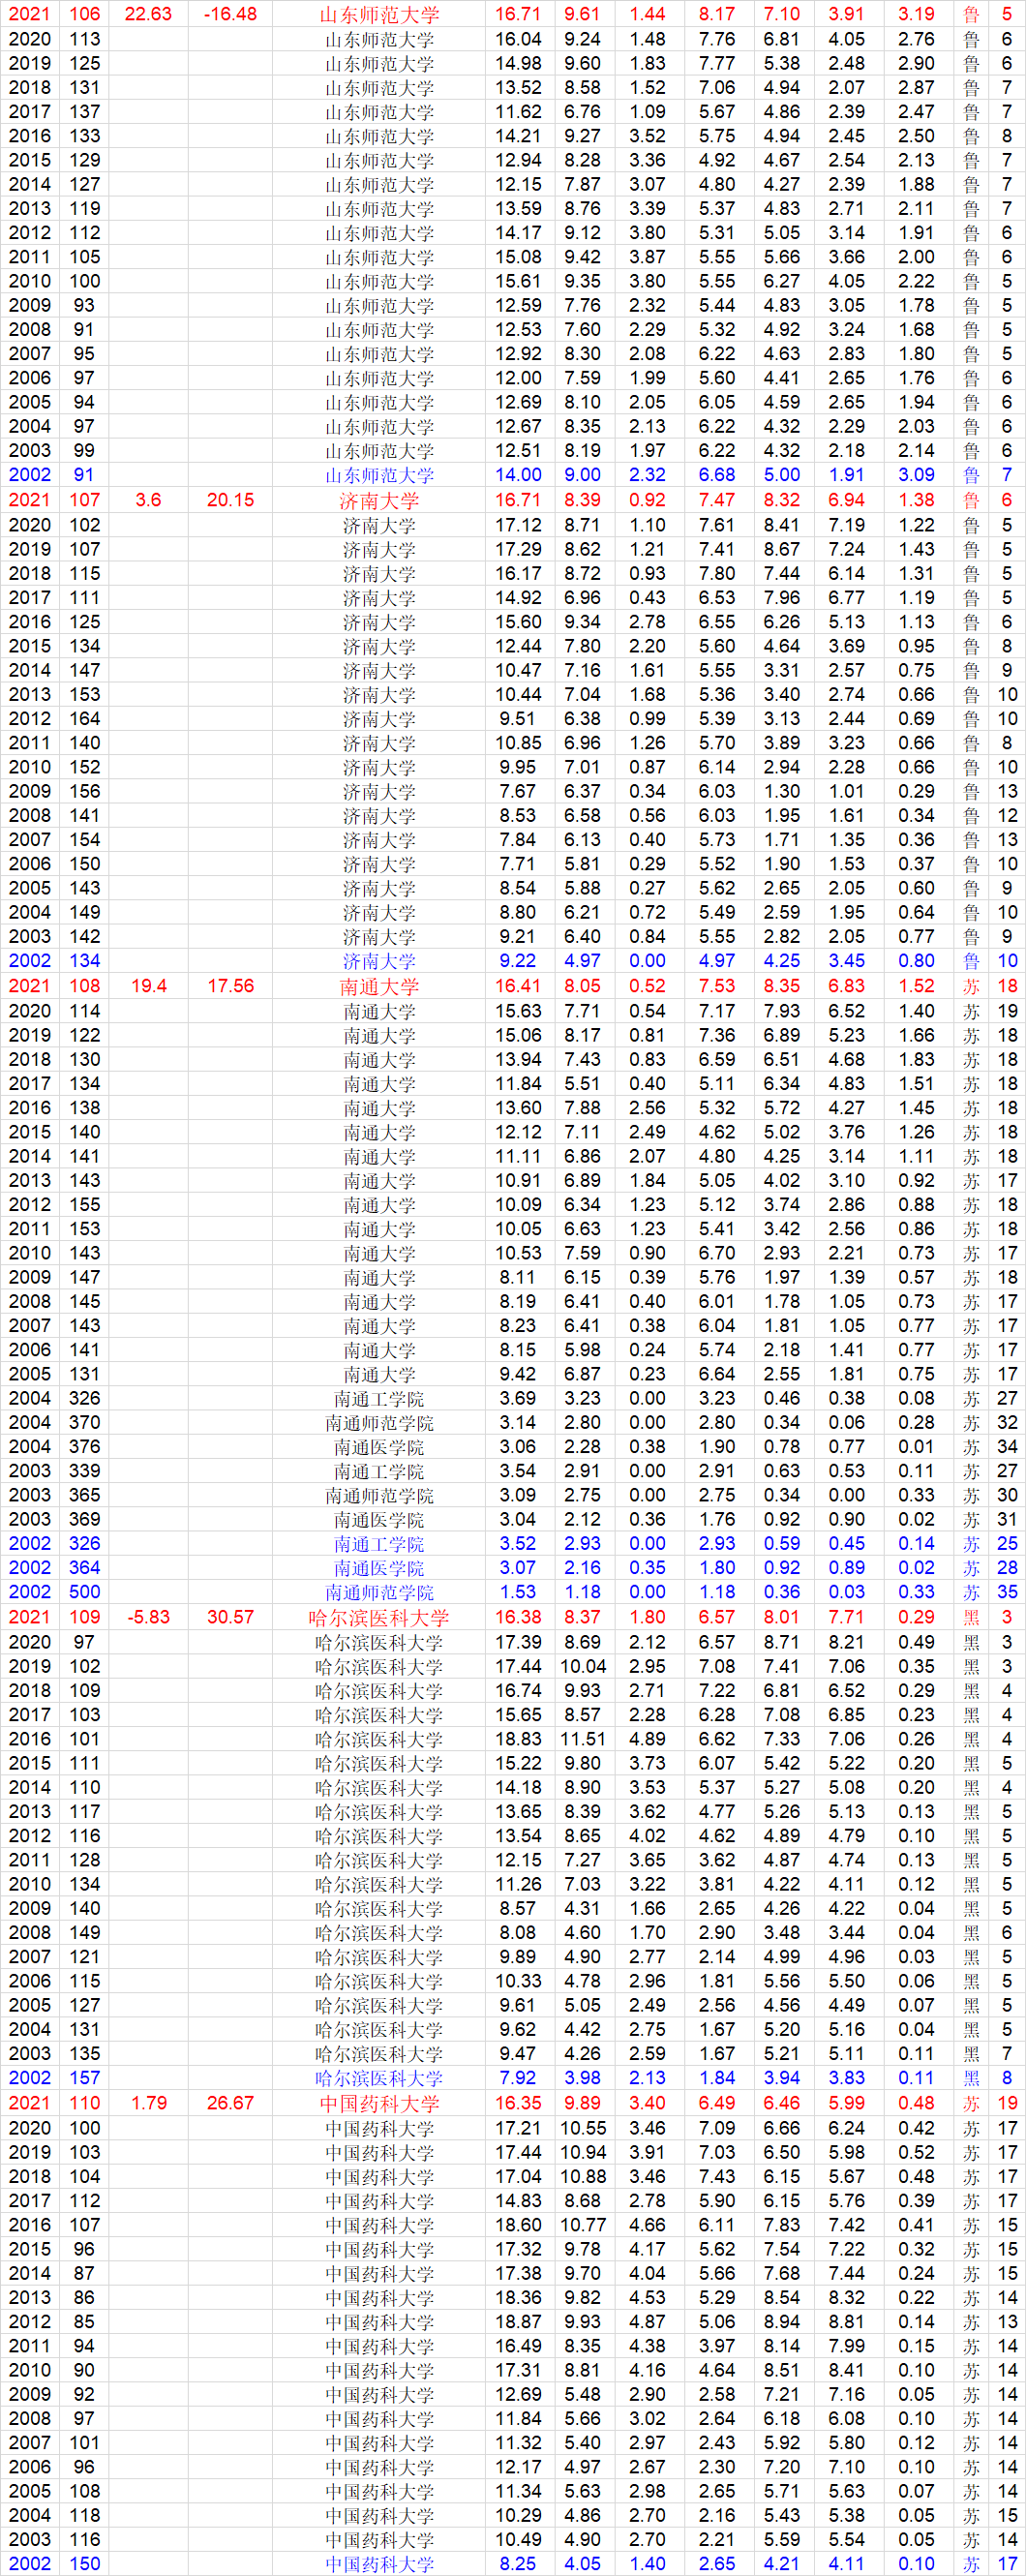
Task: Click rank 500 in 南通师范学院 2002 row
Action: point(85,1592)
